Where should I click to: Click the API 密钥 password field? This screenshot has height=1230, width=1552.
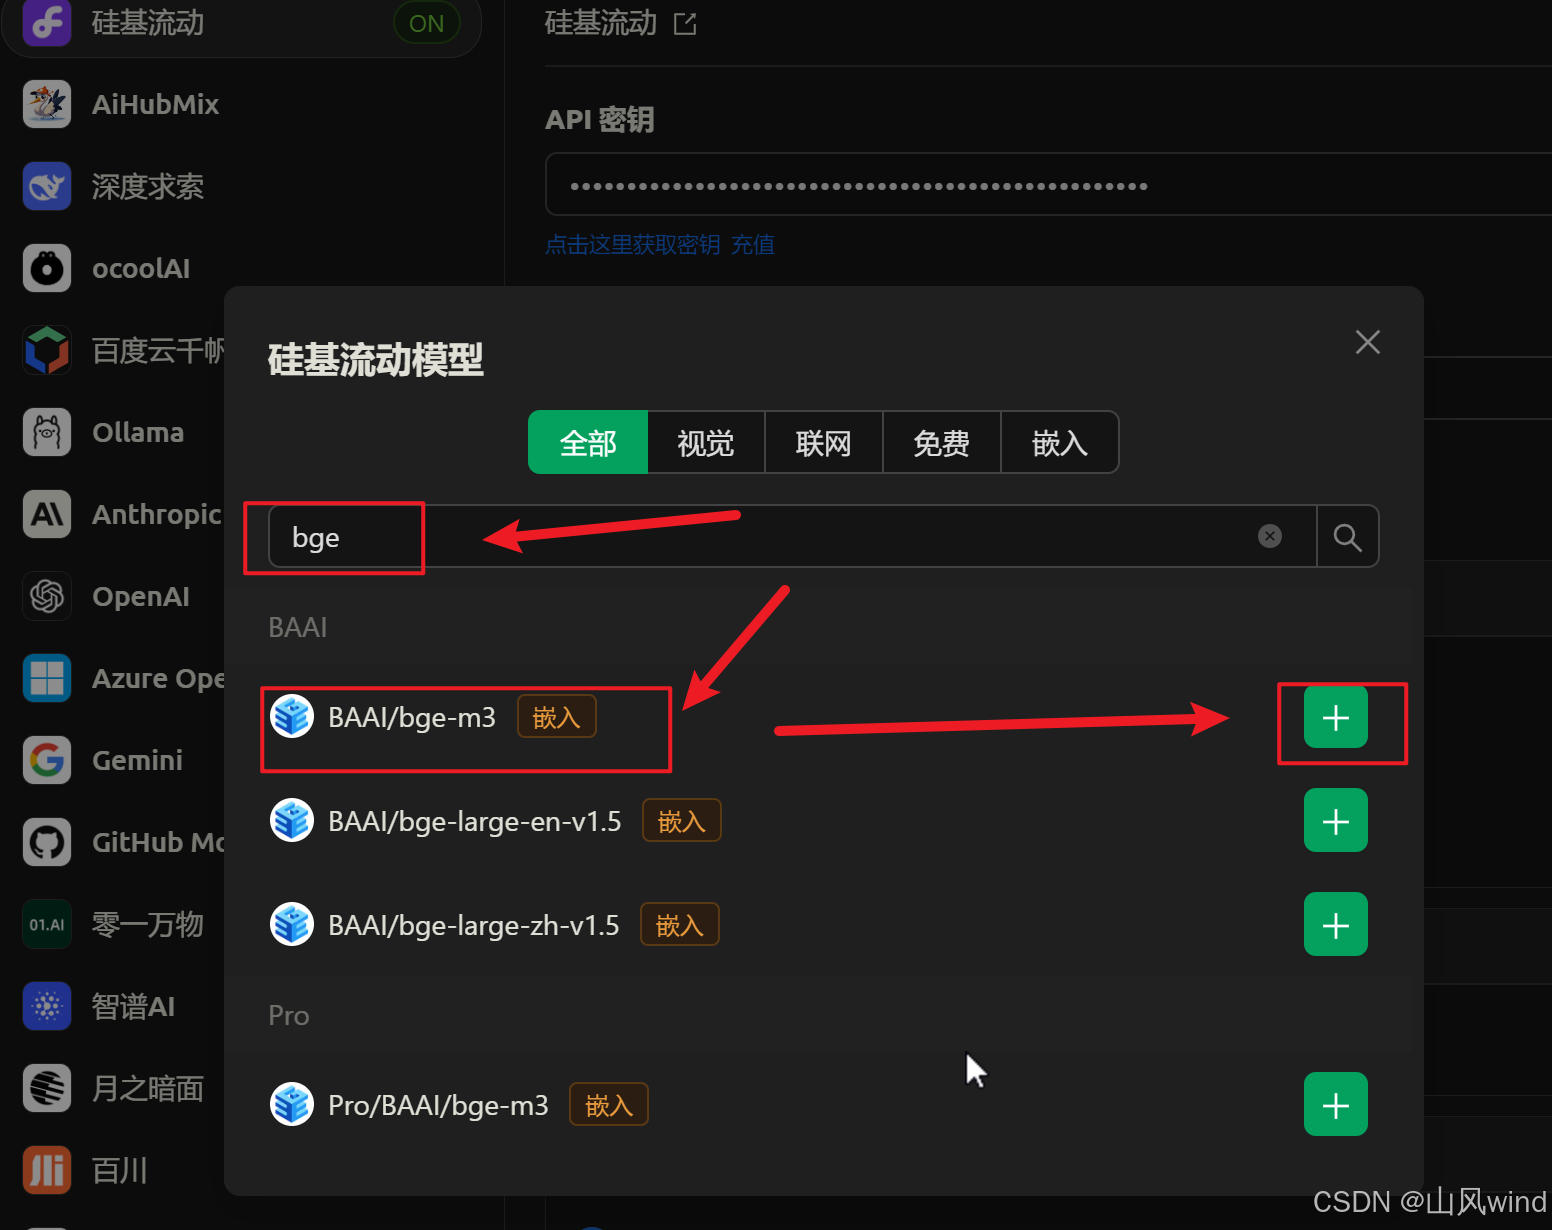click(1048, 185)
